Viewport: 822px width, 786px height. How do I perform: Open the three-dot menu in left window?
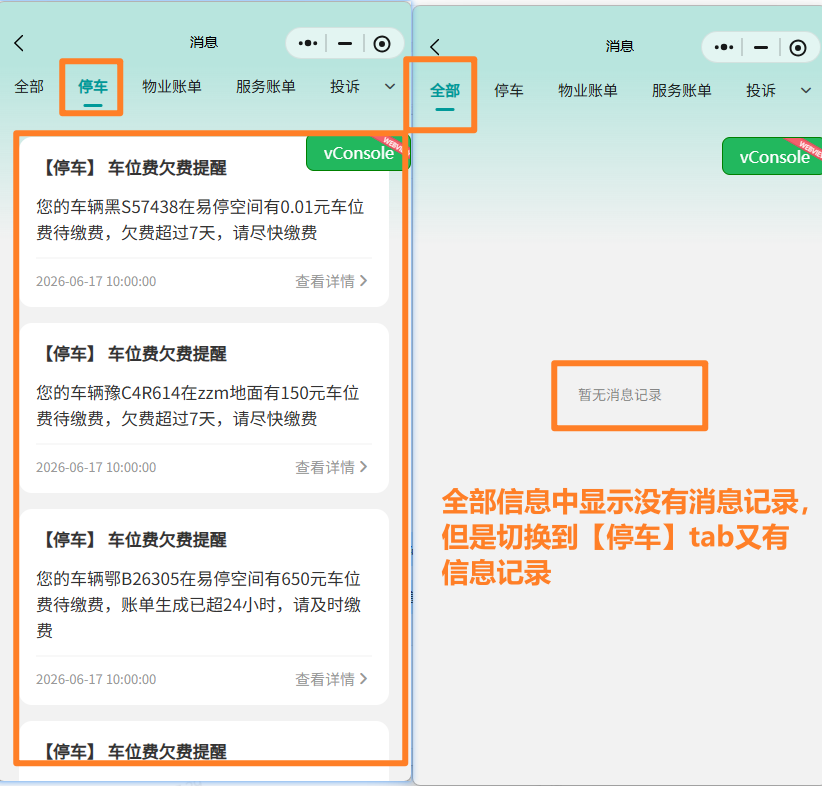click(308, 43)
